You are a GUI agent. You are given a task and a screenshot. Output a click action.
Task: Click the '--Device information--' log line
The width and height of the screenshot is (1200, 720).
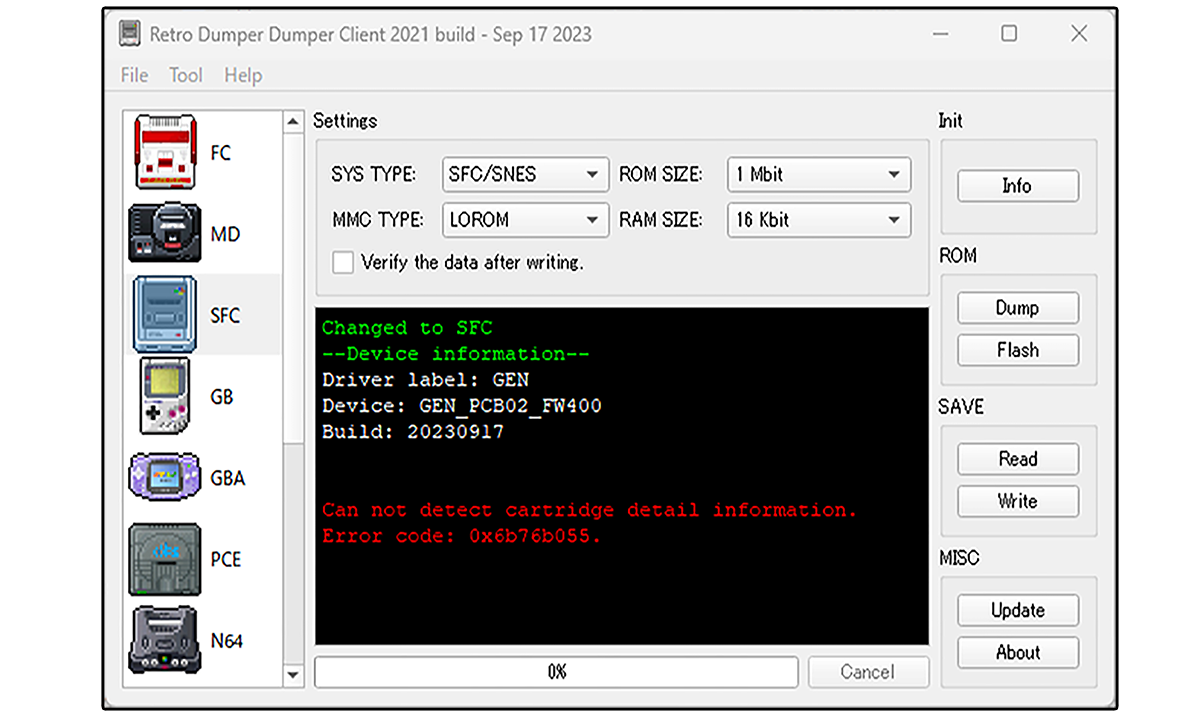pyautogui.click(x=455, y=354)
